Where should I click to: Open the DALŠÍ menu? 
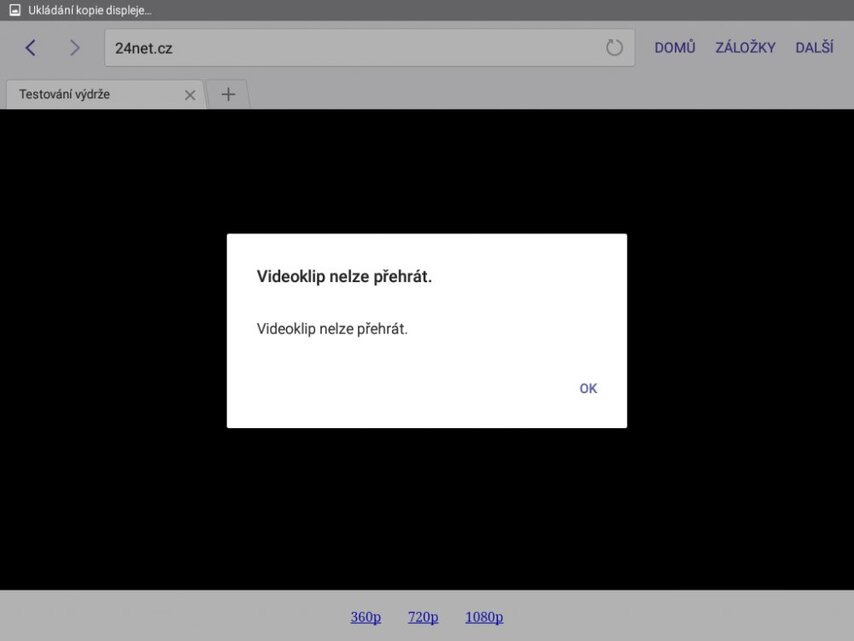point(814,48)
